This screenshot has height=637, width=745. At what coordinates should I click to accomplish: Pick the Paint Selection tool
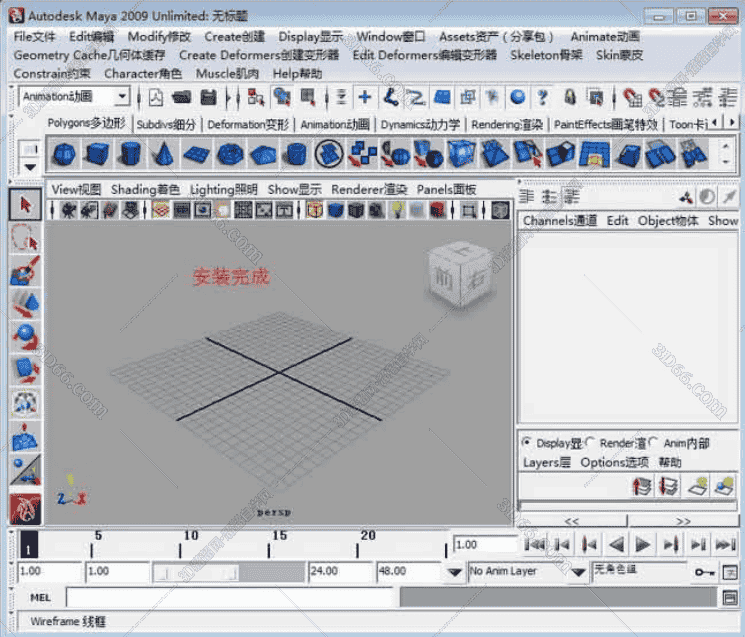(25, 270)
